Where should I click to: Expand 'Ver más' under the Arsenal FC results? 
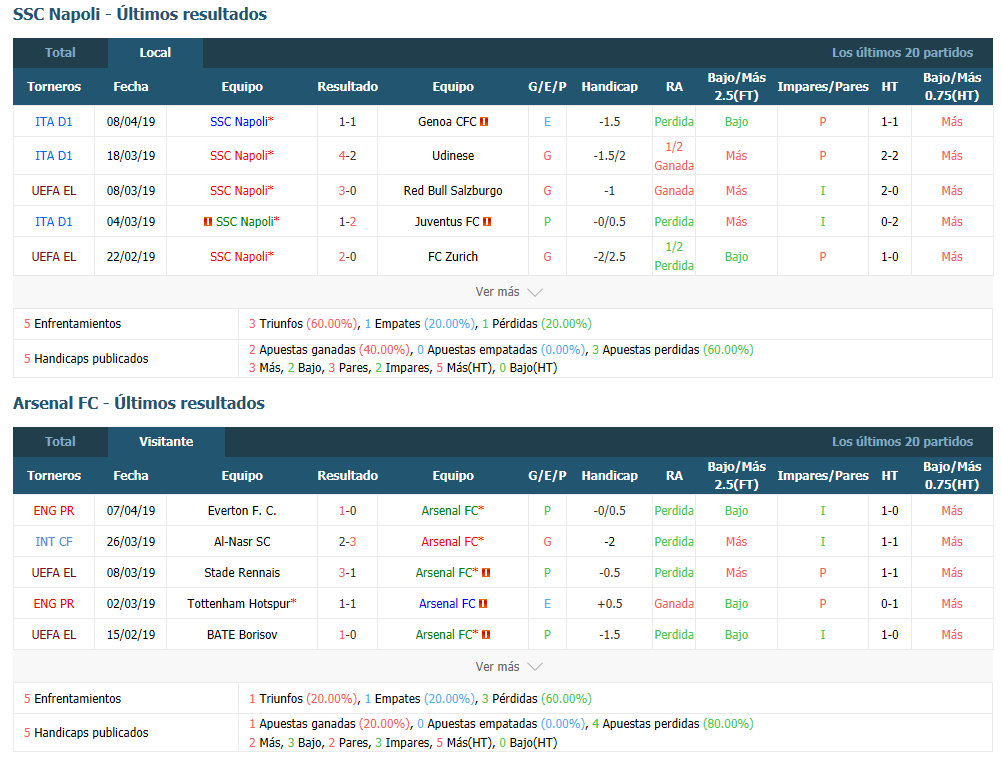click(x=509, y=667)
